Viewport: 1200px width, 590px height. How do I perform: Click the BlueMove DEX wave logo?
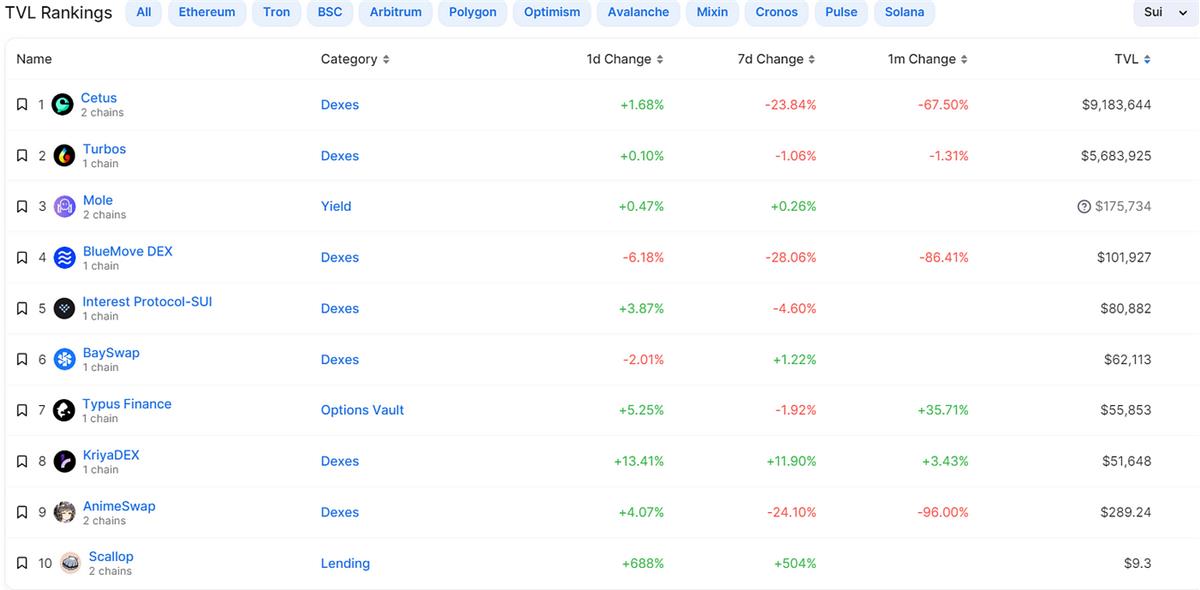point(64,257)
